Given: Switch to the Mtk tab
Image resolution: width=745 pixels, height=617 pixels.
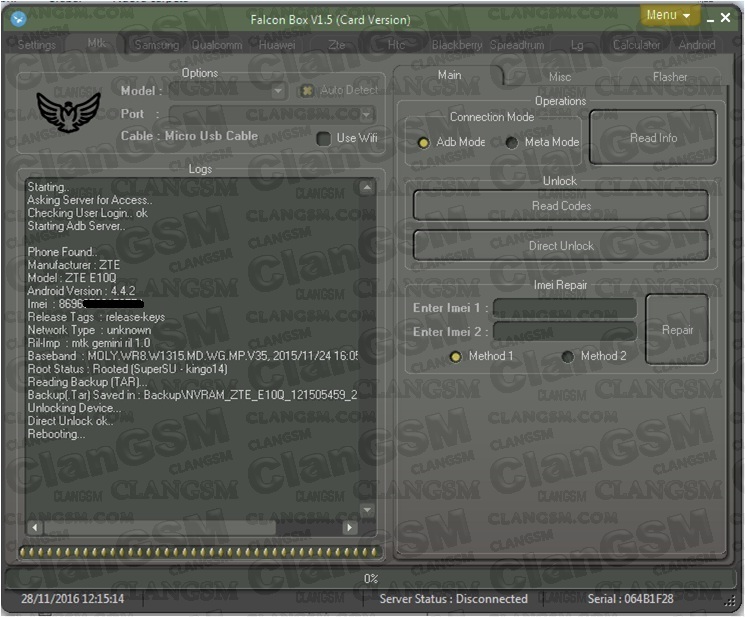Looking at the screenshot, I should click(96, 43).
